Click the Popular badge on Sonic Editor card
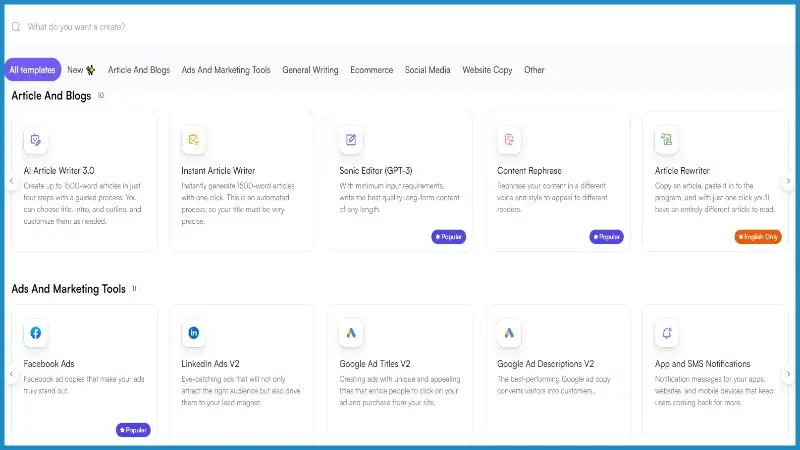This screenshot has width=800, height=450. [448, 237]
